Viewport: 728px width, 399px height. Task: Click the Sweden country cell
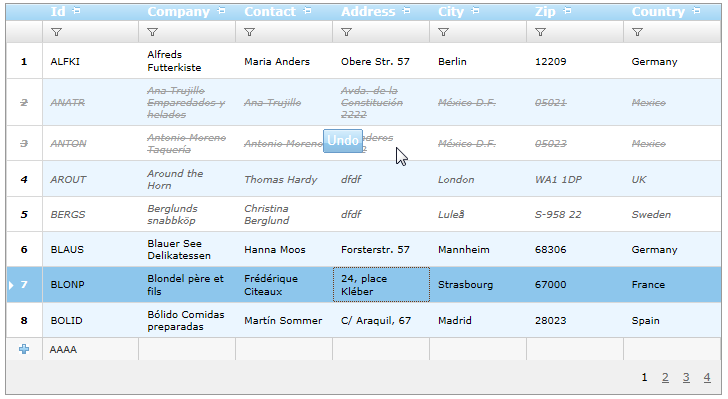coord(672,215)
